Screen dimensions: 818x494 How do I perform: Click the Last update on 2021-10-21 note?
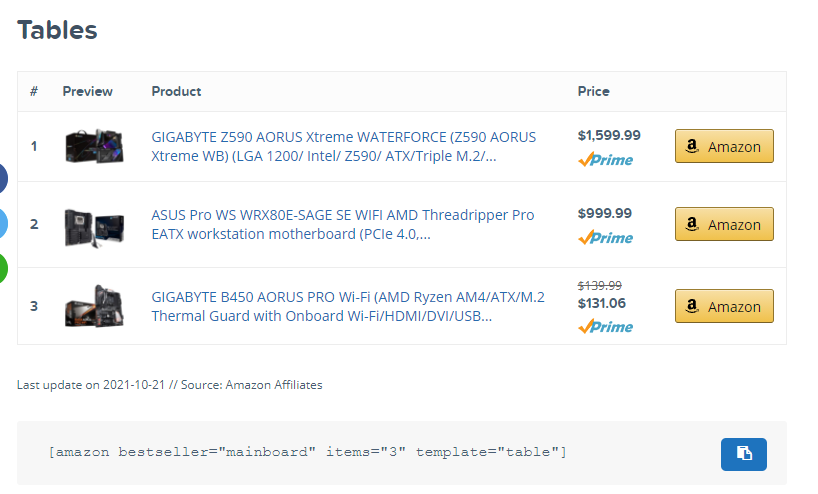(170, 384)
